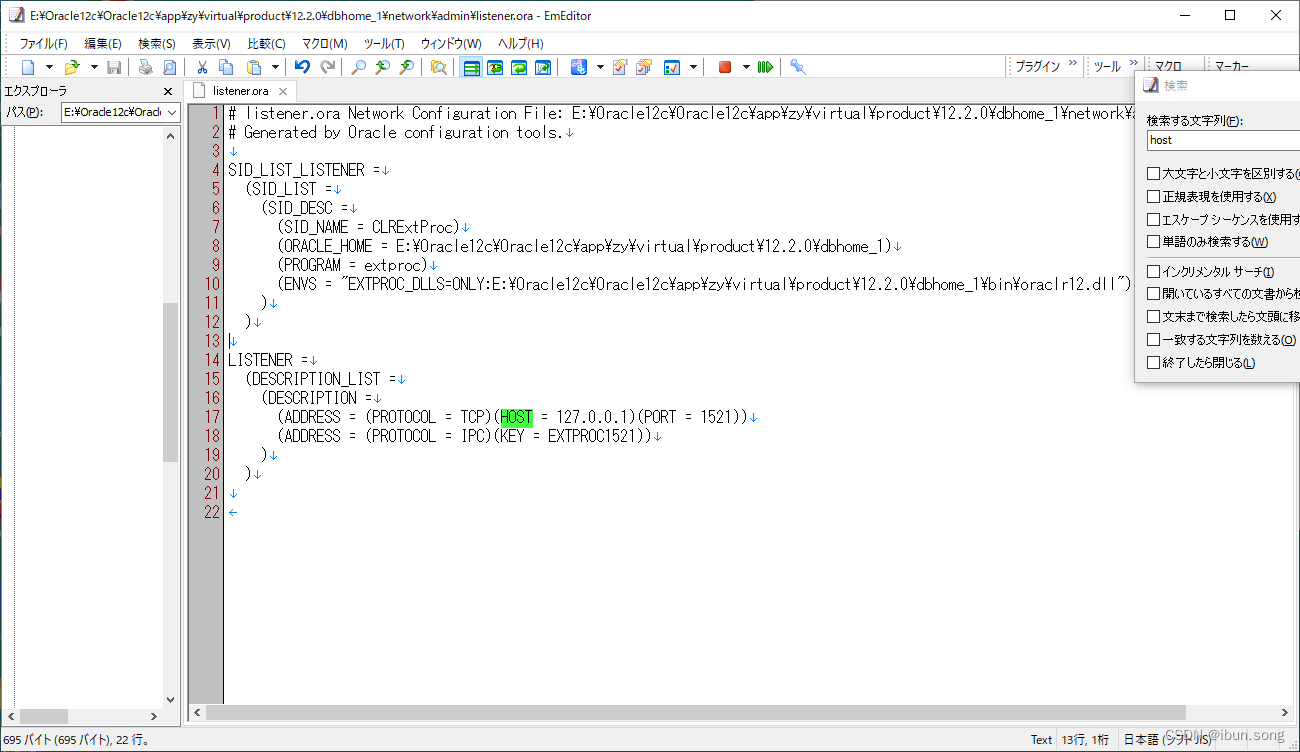
Task: Open the 検索(S) menu
Action: click(x=157, y=43)
